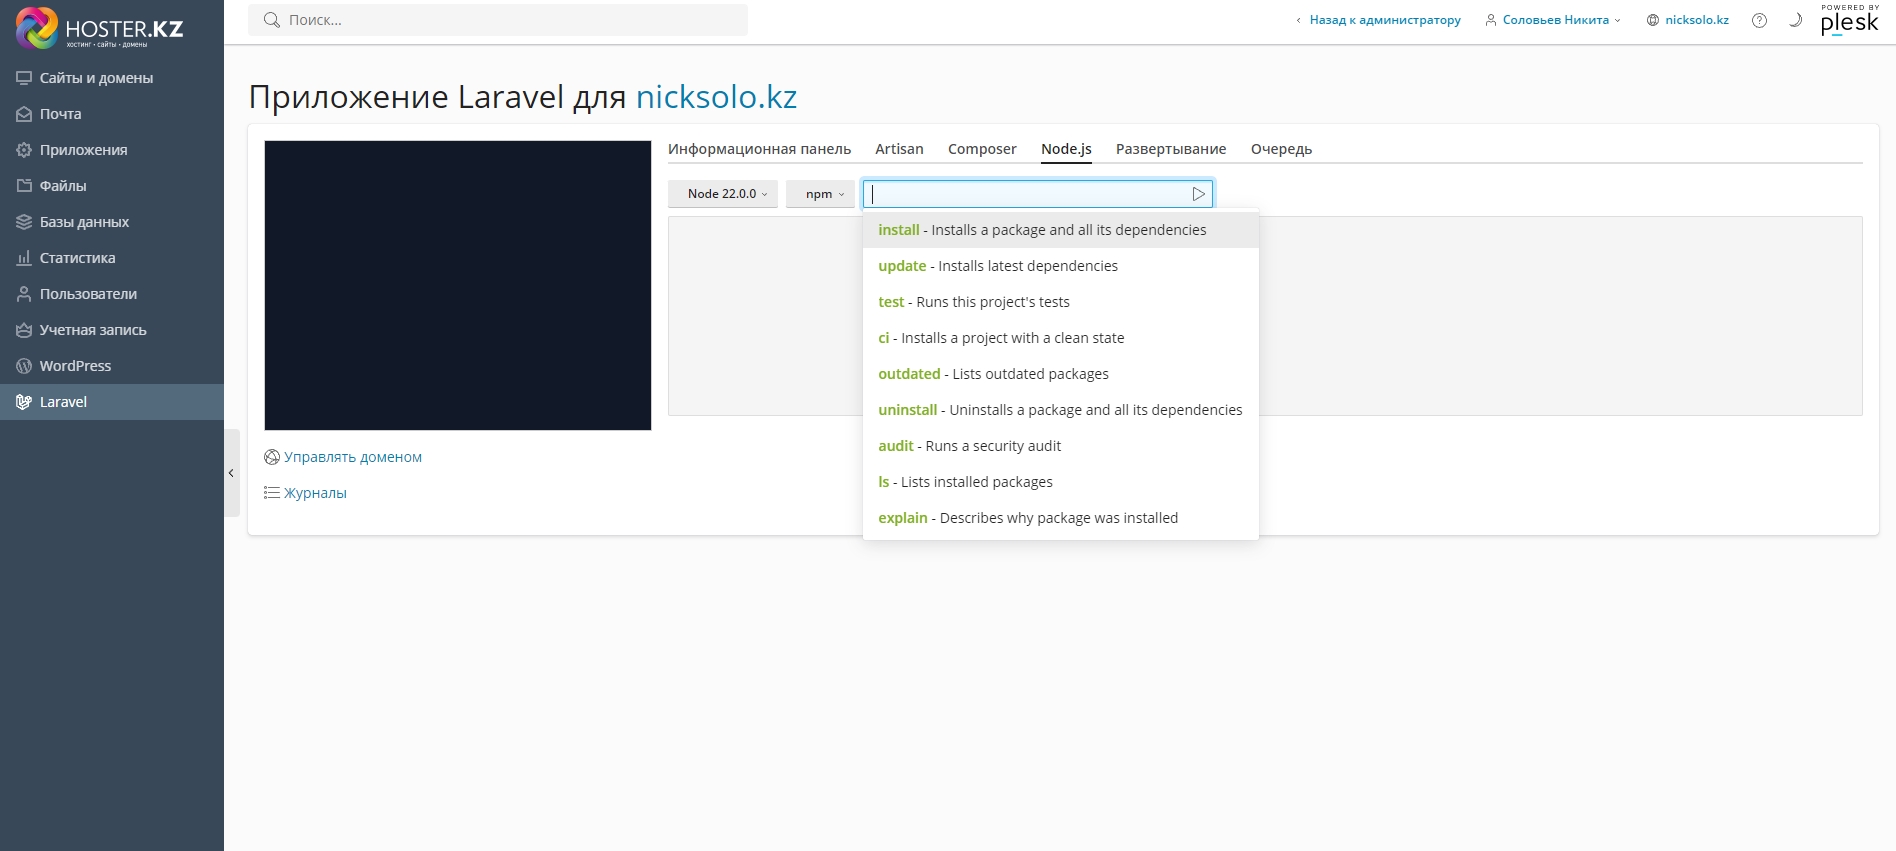Choose the ls command suggestion

1060,482
